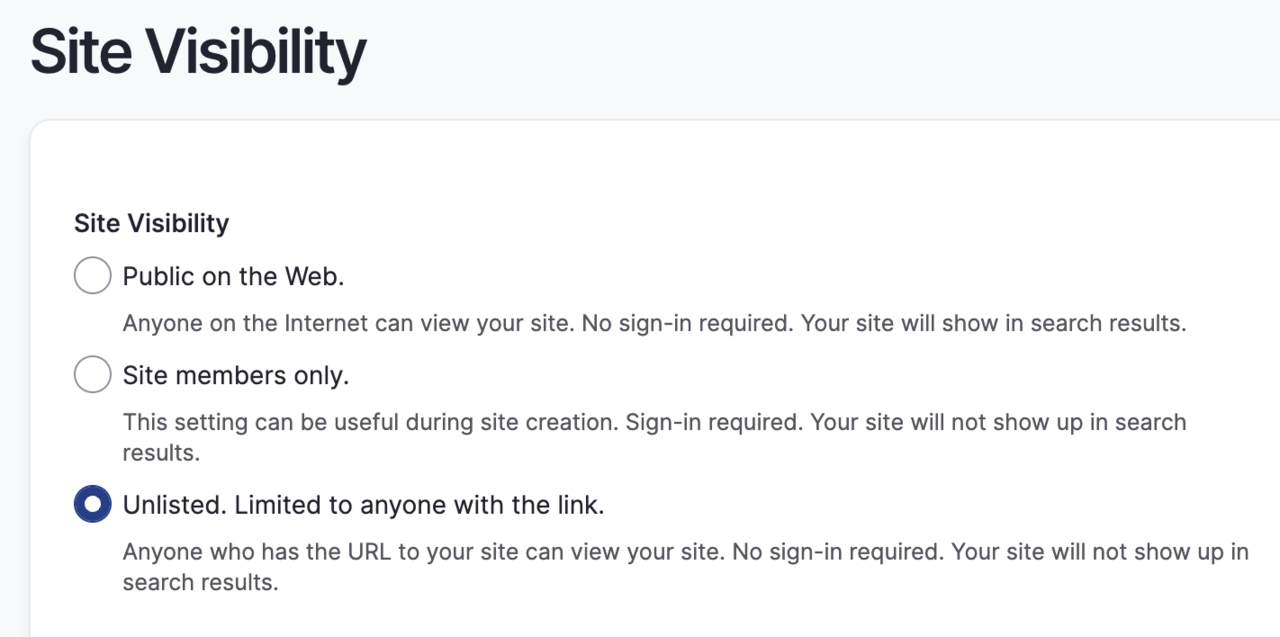
Task: Select the sign-in required visibility choice
Action: coord(92,374)
